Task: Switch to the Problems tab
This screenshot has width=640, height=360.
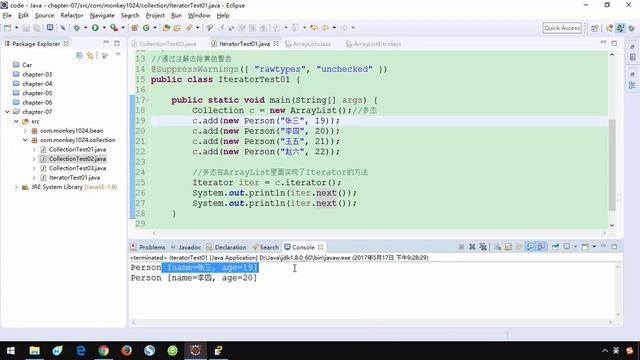Action: [x=148, y=247]
